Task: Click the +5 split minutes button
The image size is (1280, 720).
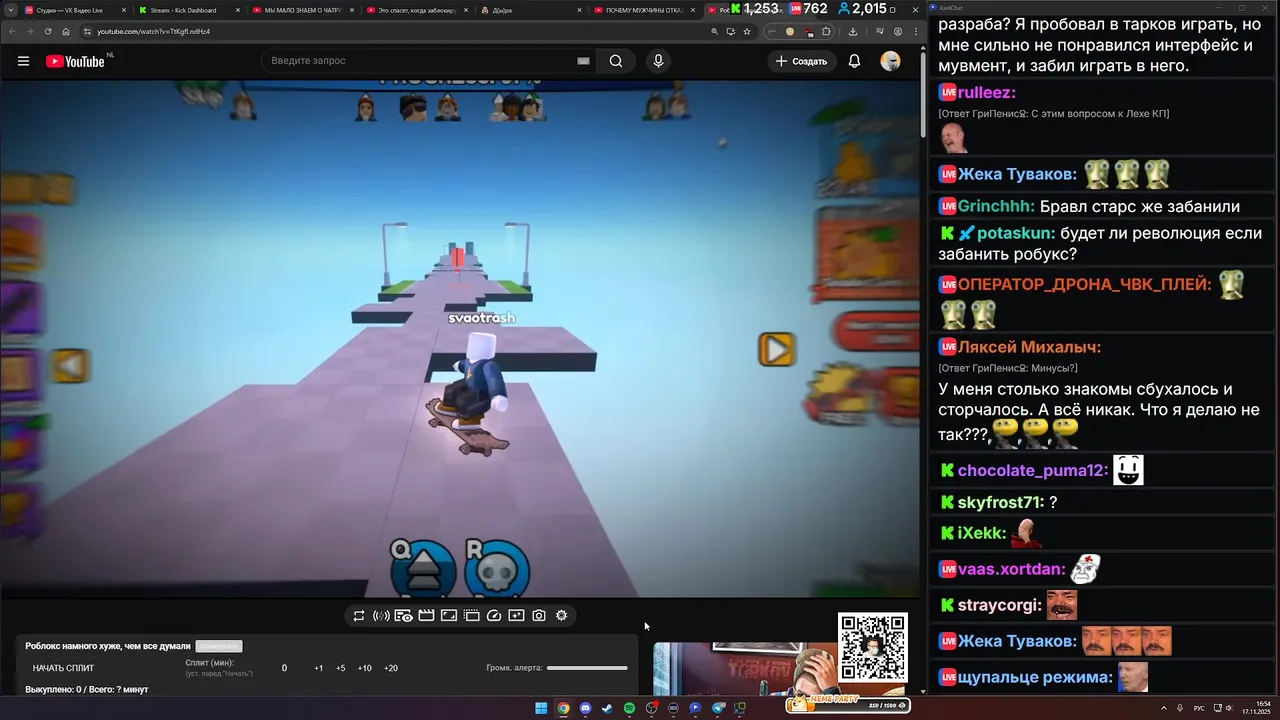Action: pyautogui.click(x=340, y=668)
